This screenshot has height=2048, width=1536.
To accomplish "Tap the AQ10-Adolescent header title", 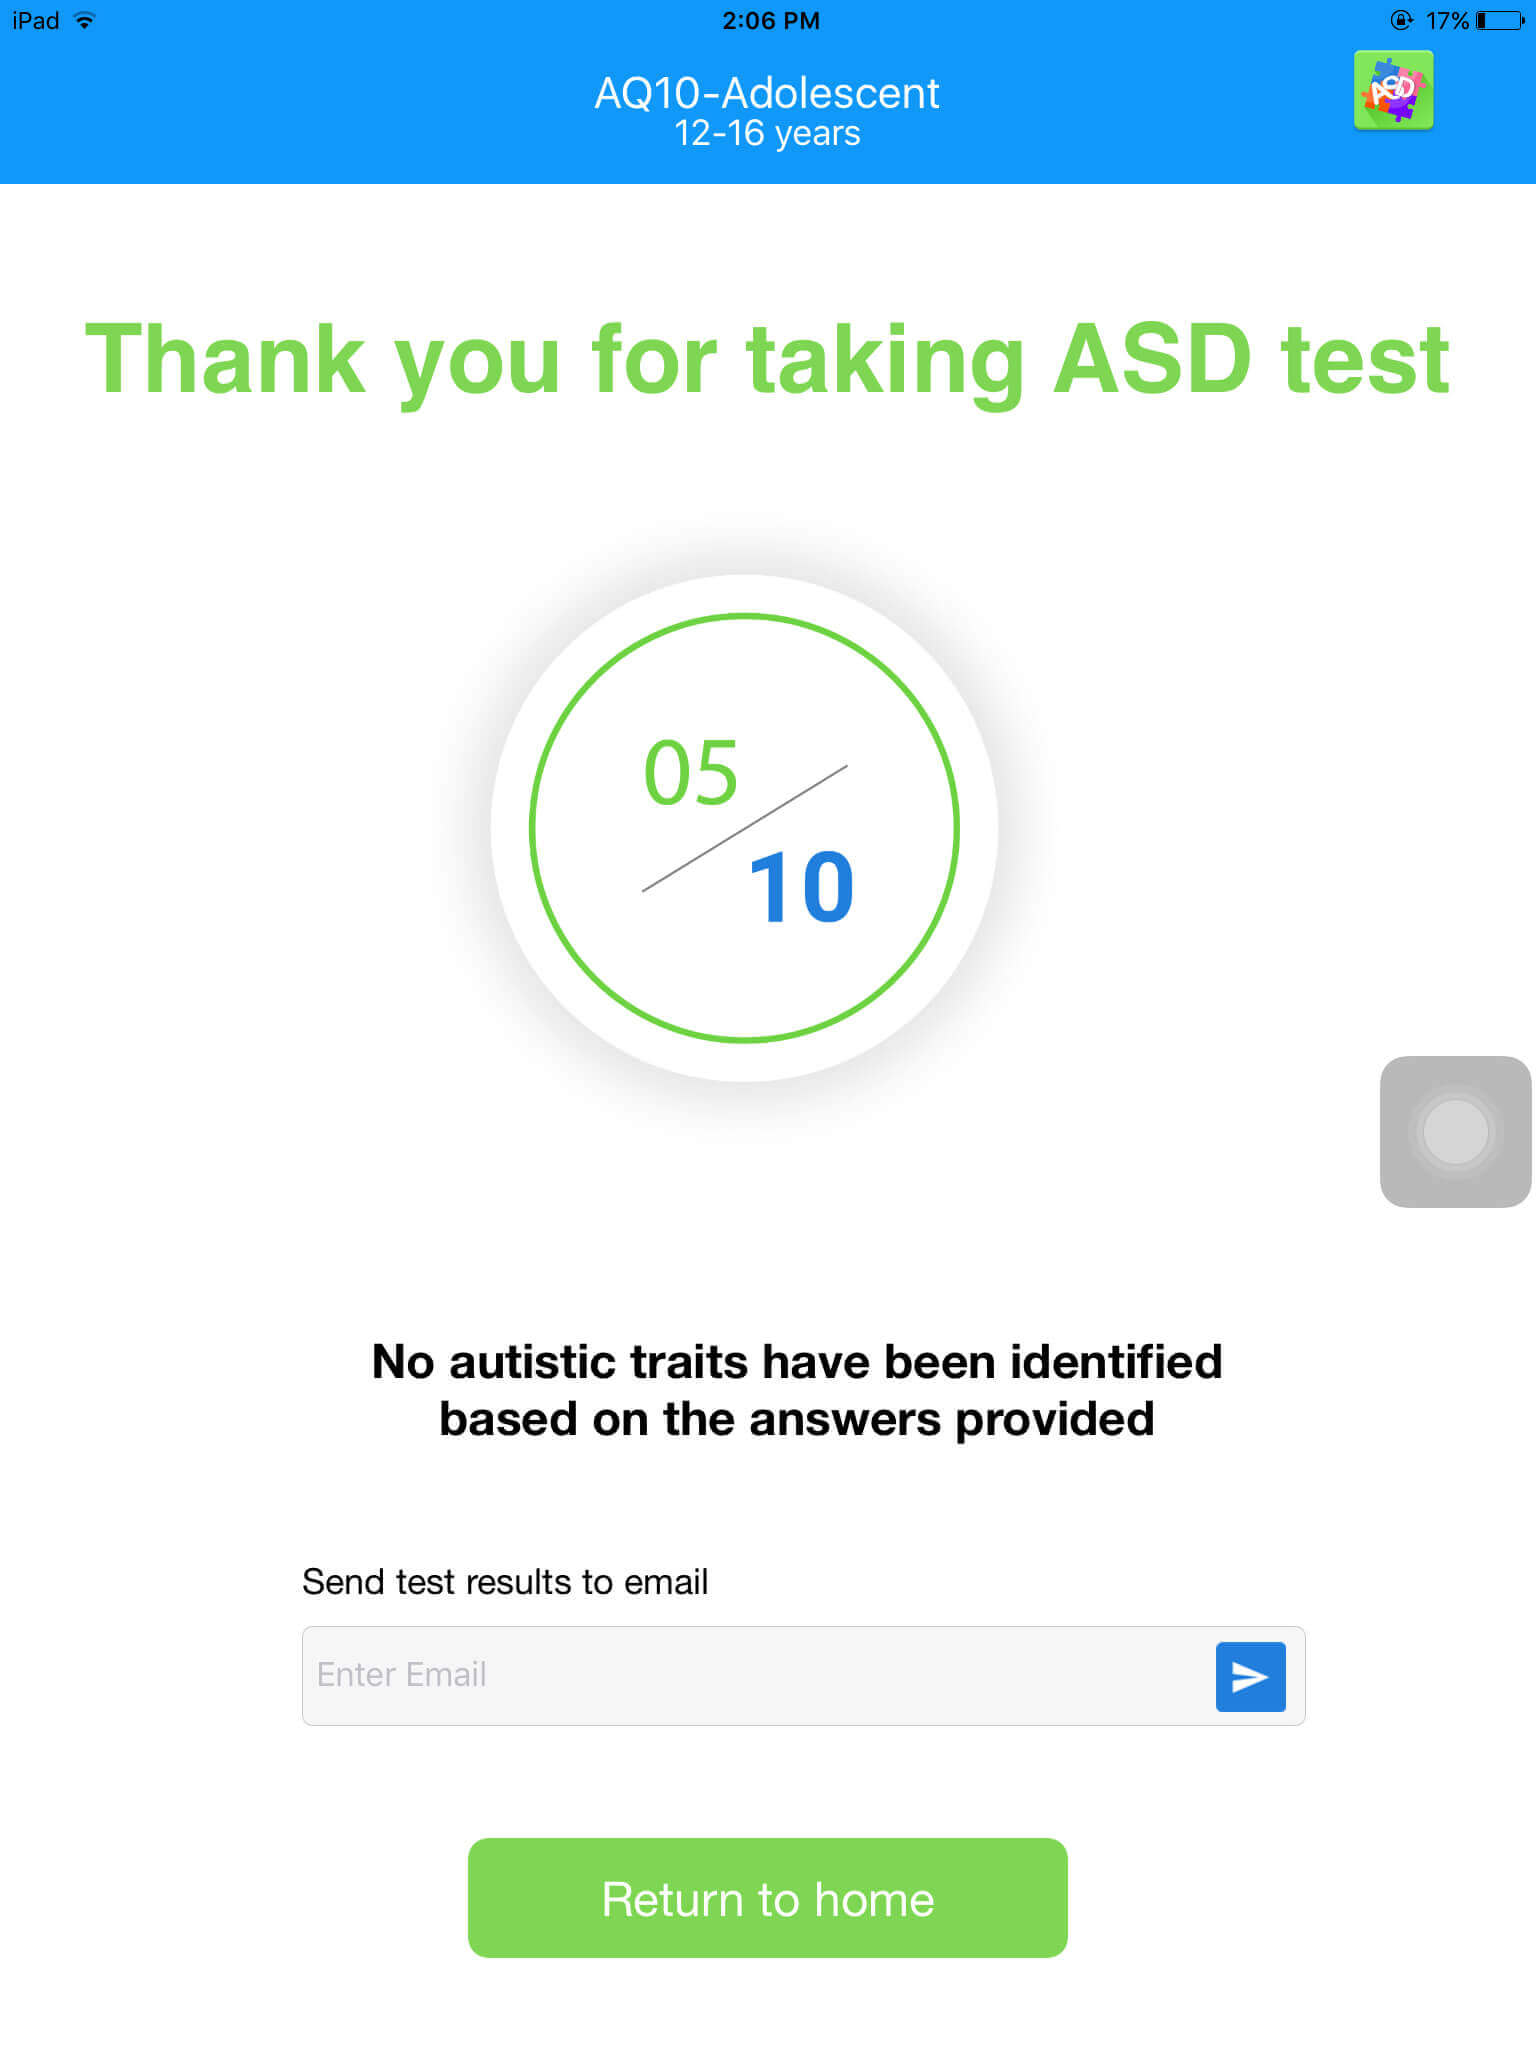I will 767,93.
